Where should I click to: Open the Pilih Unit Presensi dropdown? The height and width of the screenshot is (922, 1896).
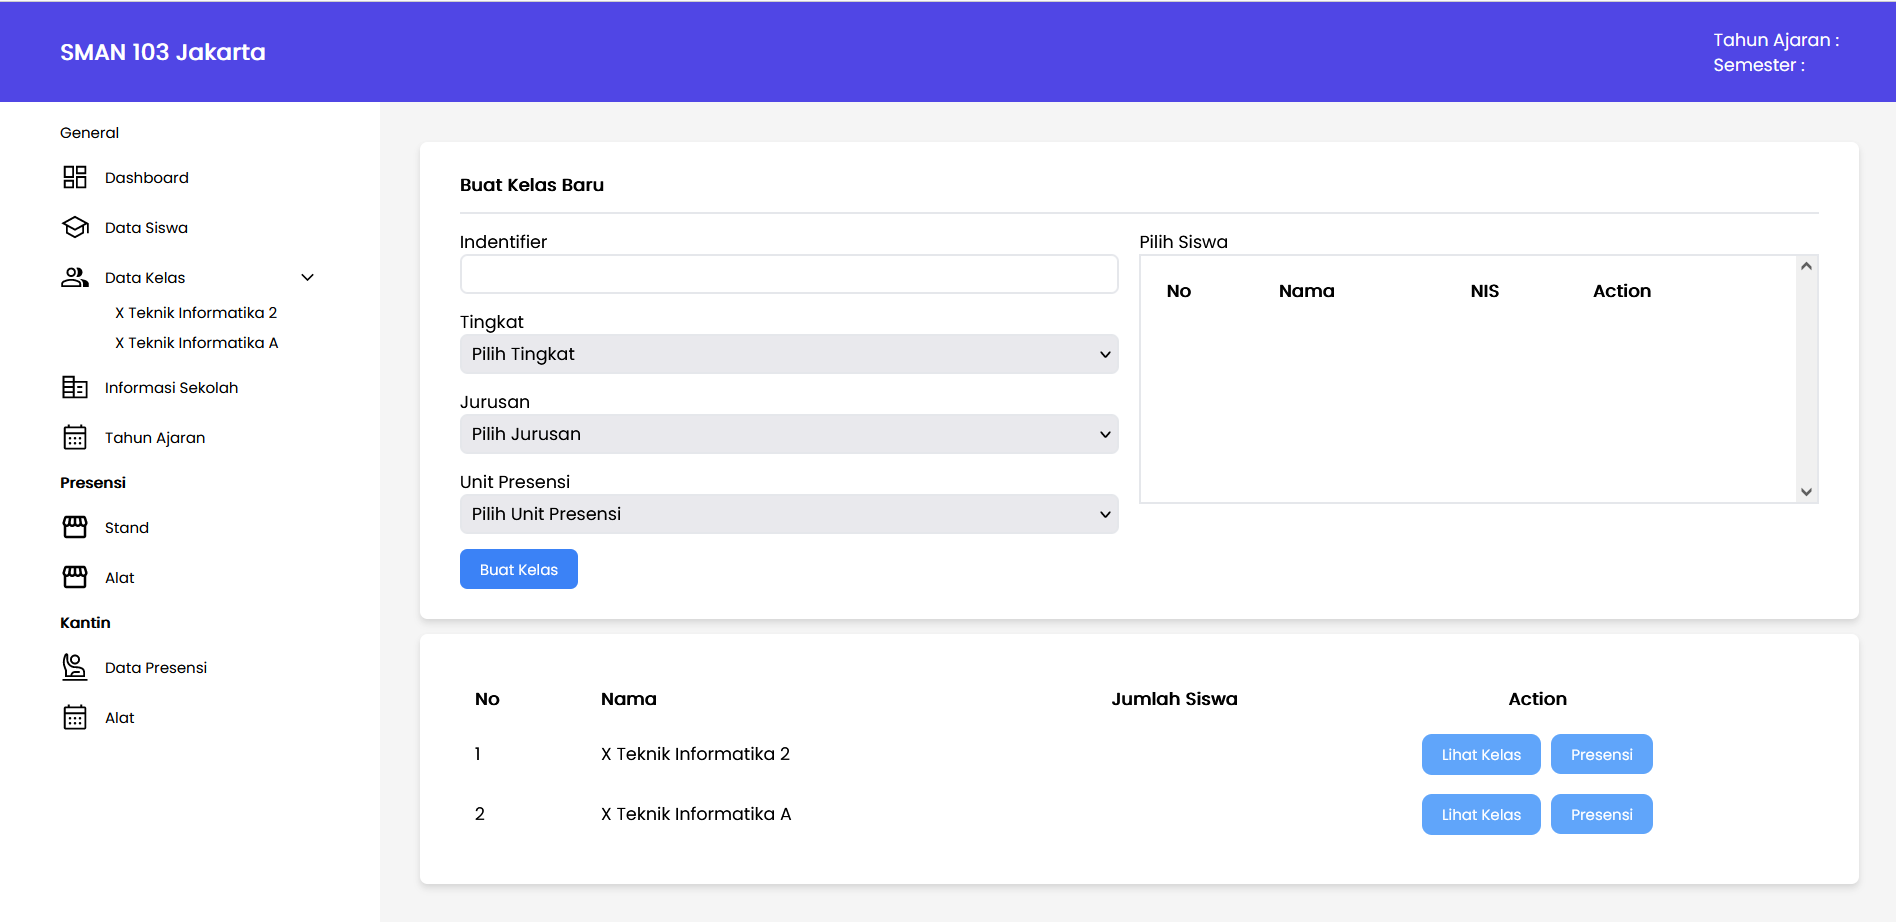click(789, 514)
